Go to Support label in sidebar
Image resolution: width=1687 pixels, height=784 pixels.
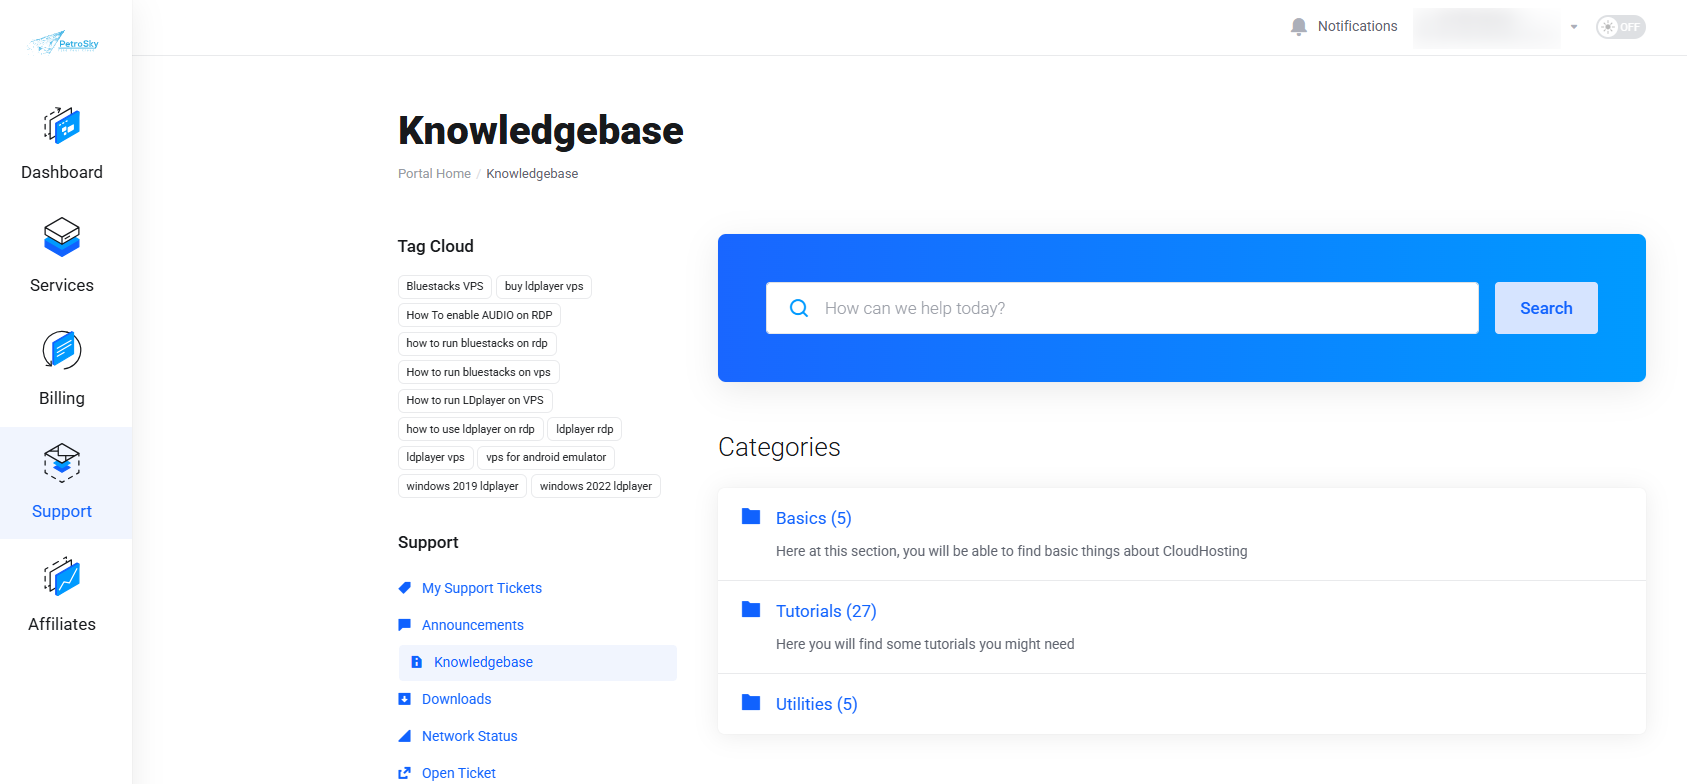pos(62,511)
